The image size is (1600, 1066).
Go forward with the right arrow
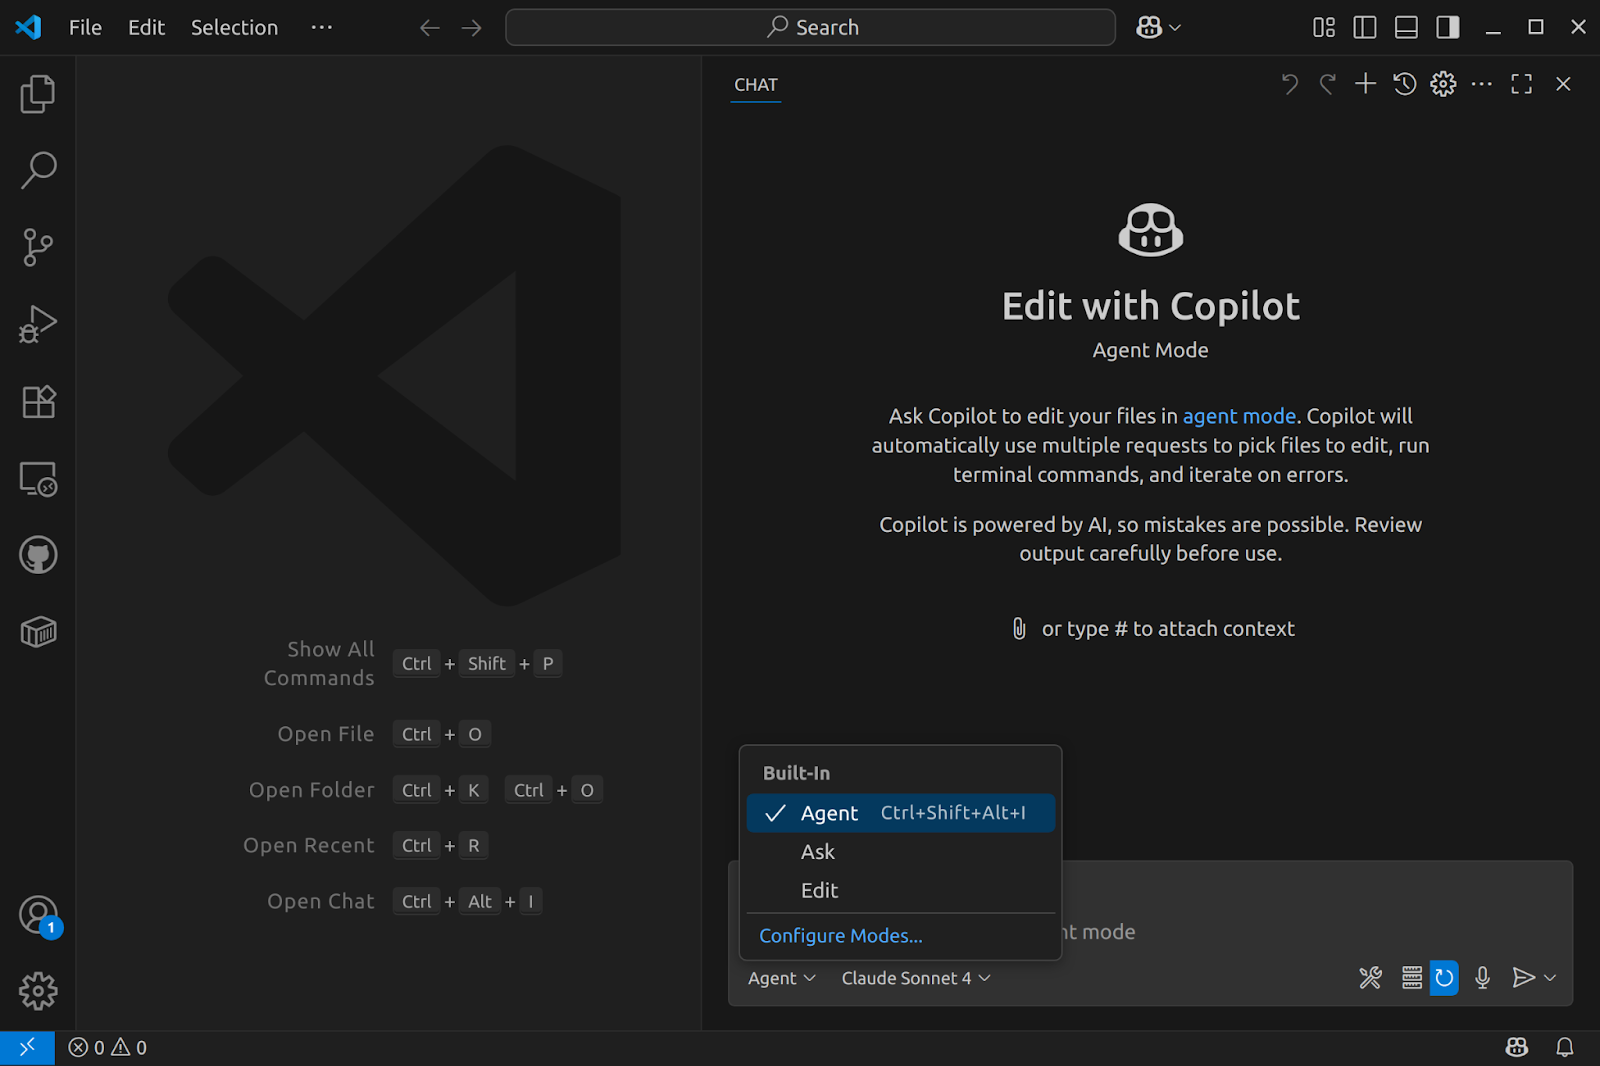click(472, 28)
